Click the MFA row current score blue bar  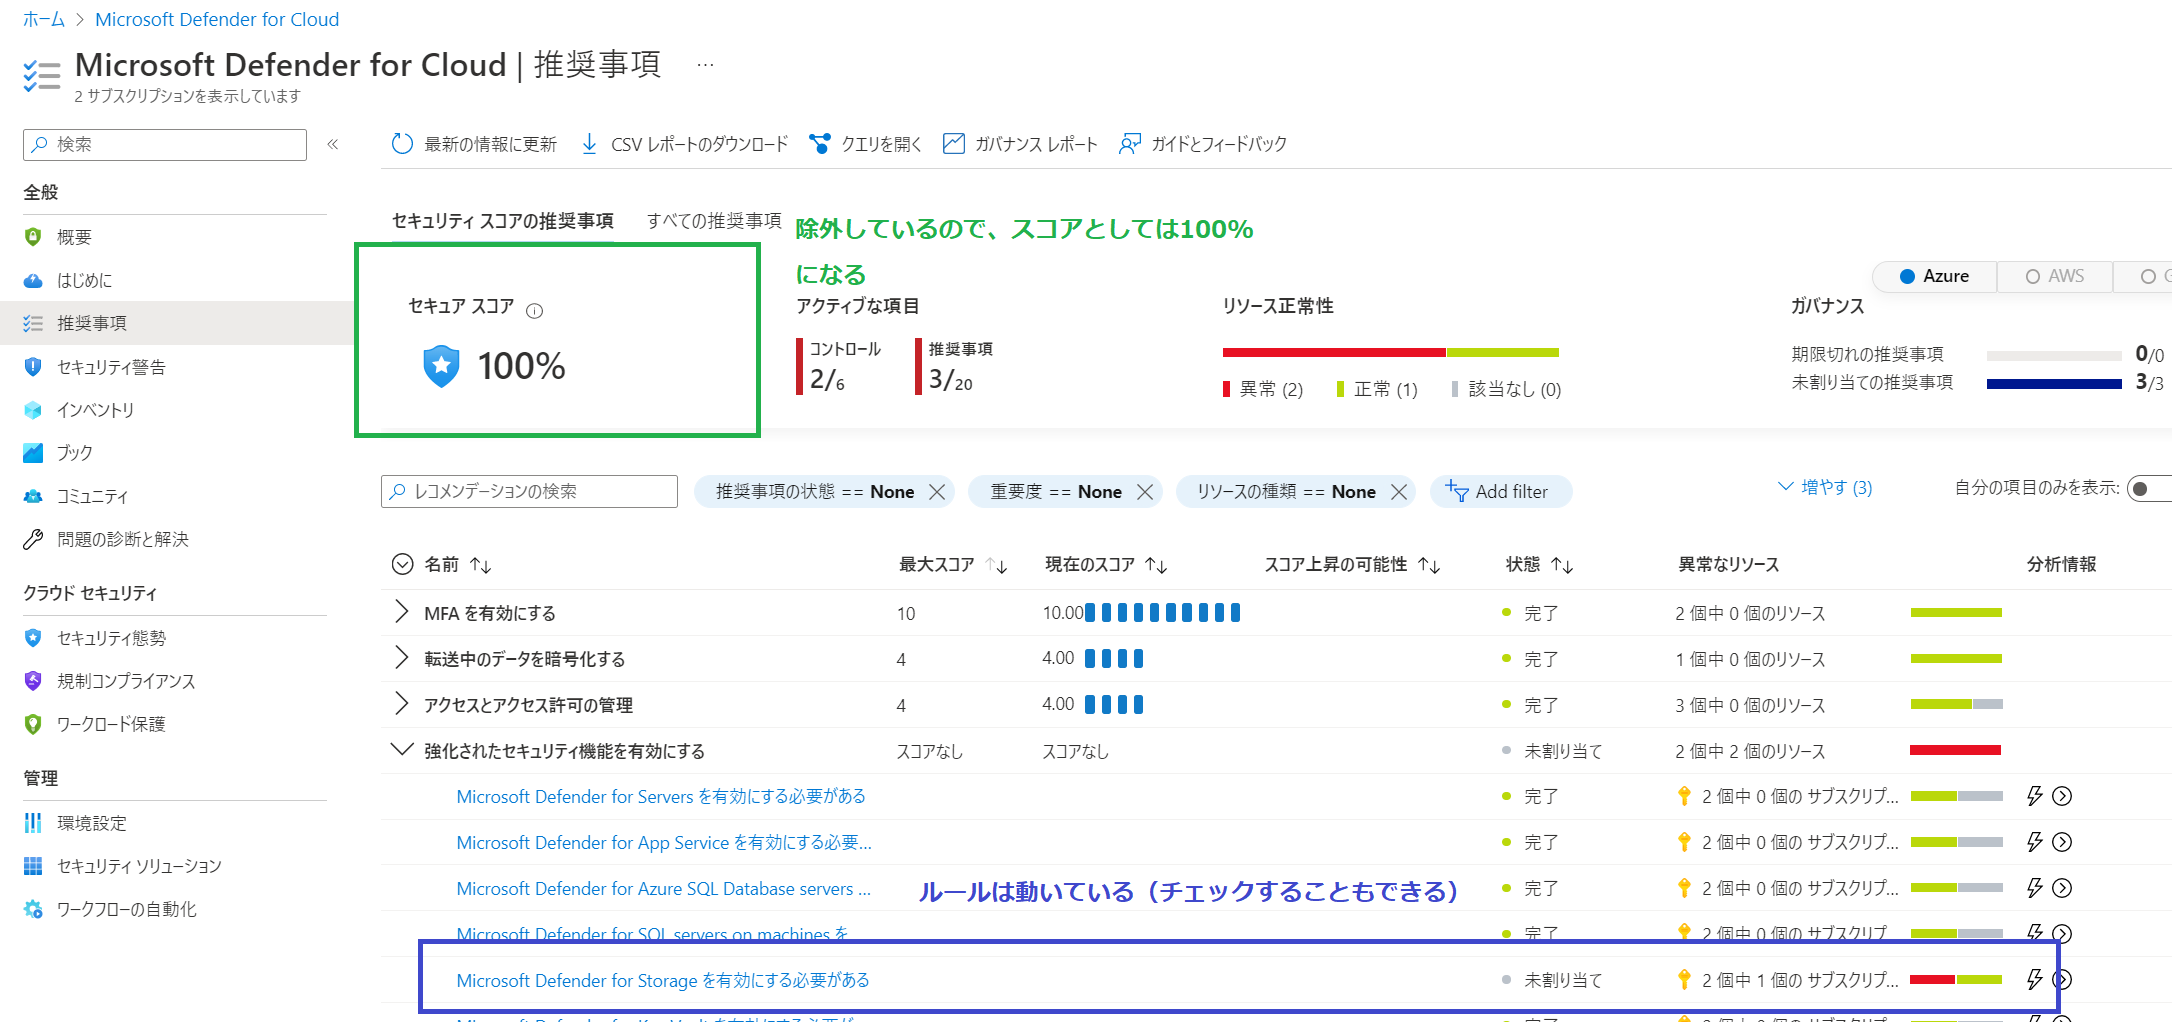click(1163, 612)
